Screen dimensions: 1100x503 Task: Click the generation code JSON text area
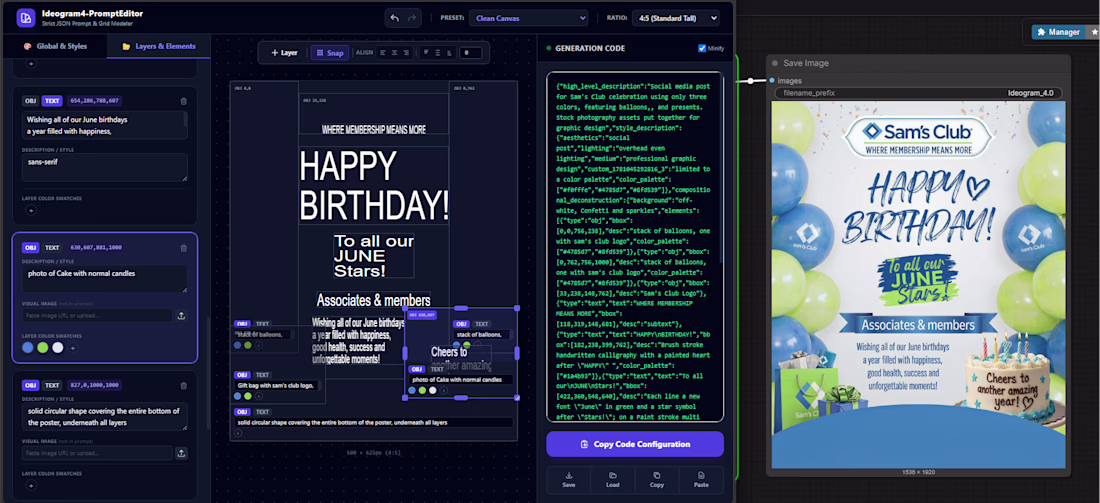[635, 247]
